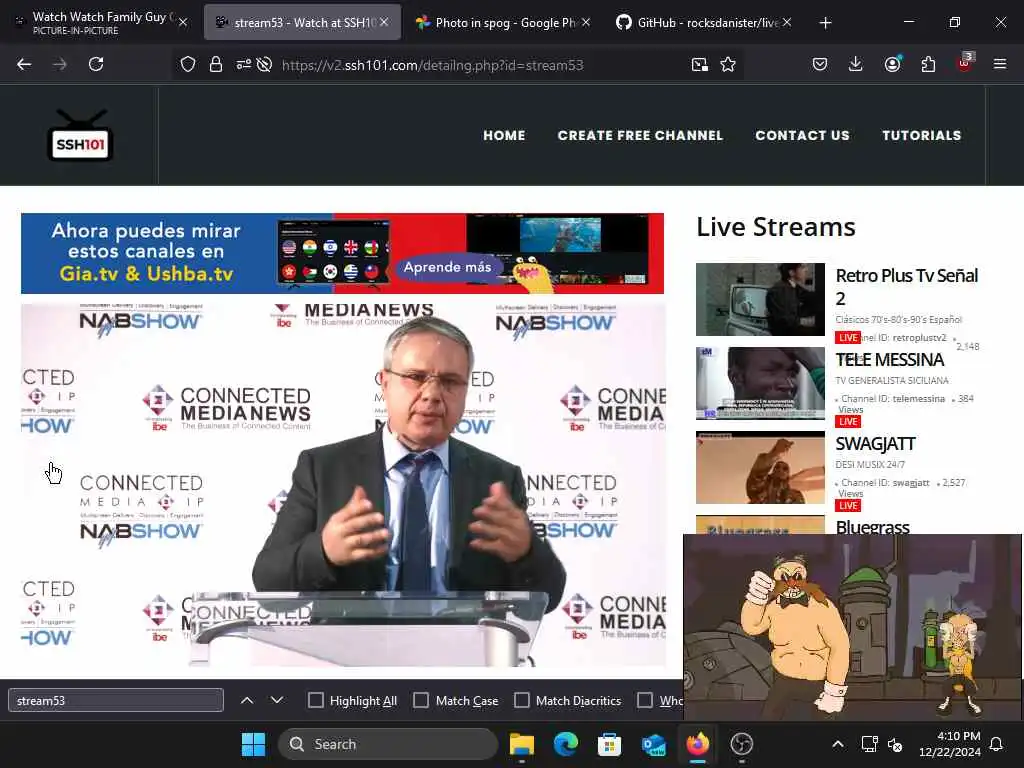
Task: Select the stream53 Watch at SSH101 tab
Action: (x=302, y=22)
